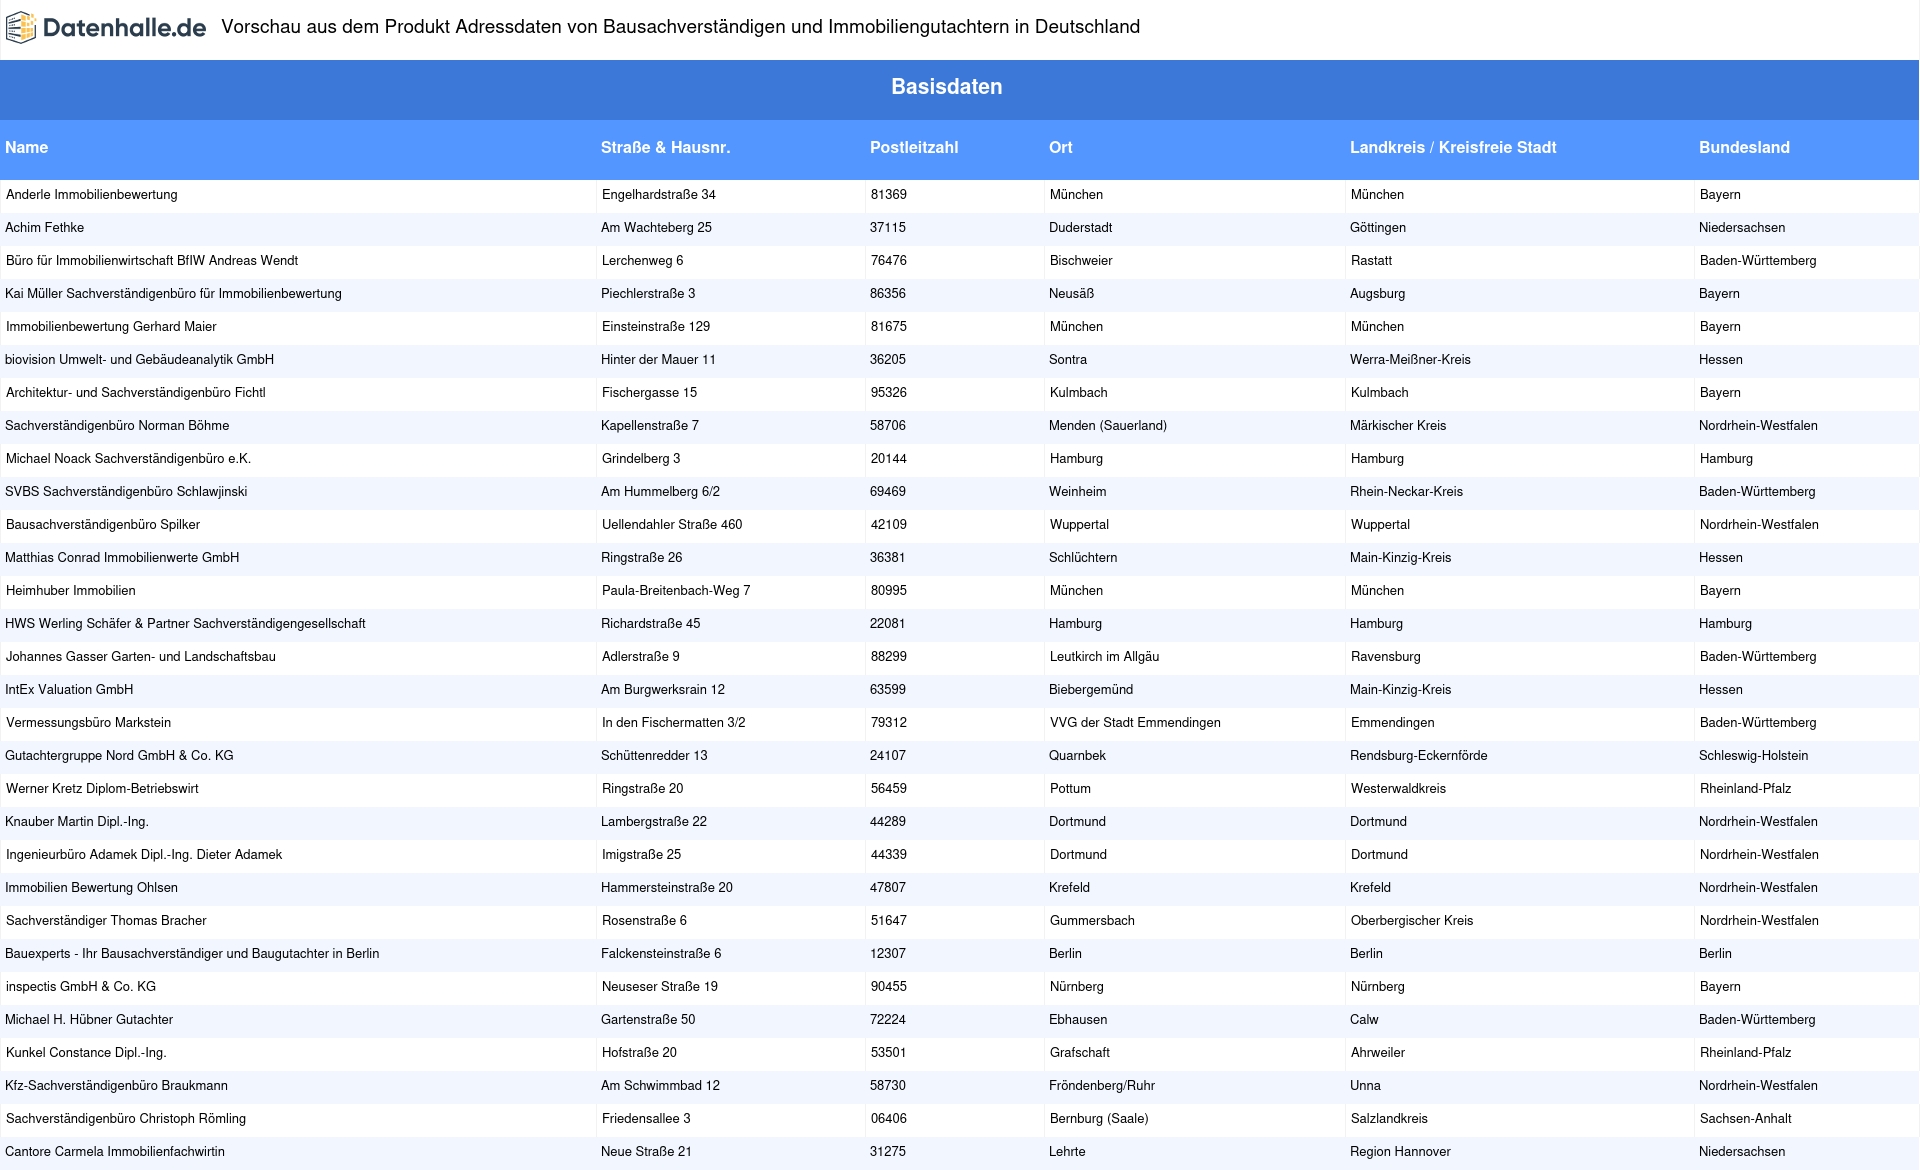The image size is (1920, 1170).
Task: Click the Landkreis / Kreisfreie Stadt header
Action: pos(1453,147)
